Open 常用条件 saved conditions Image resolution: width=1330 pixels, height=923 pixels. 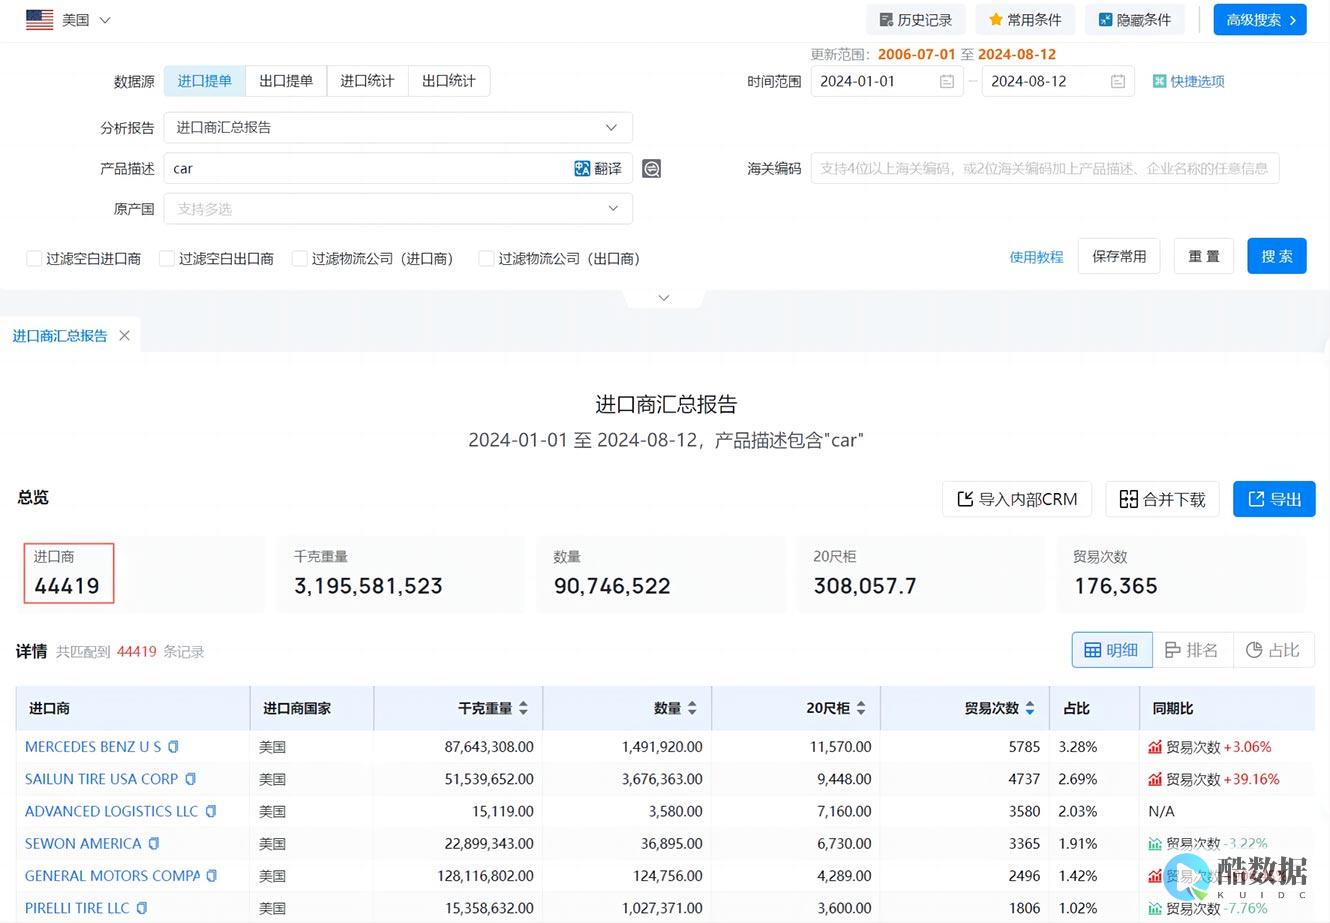[1025, 20]
